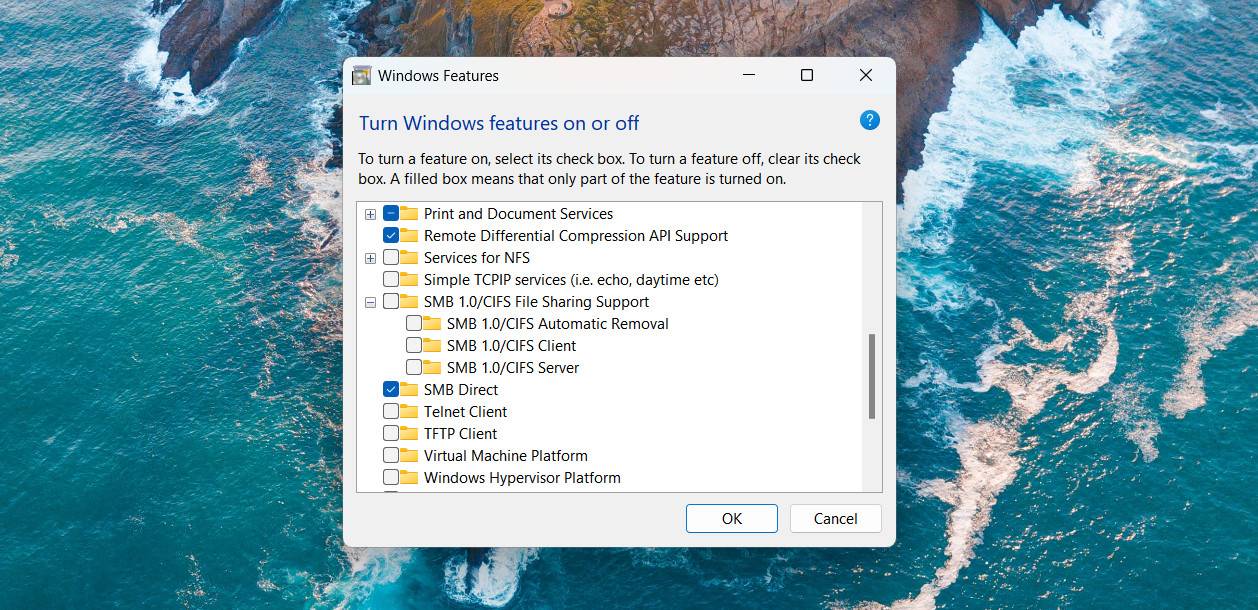
Task: Click the folder icon beside Telnet Client
Action: tap(409, 411)
